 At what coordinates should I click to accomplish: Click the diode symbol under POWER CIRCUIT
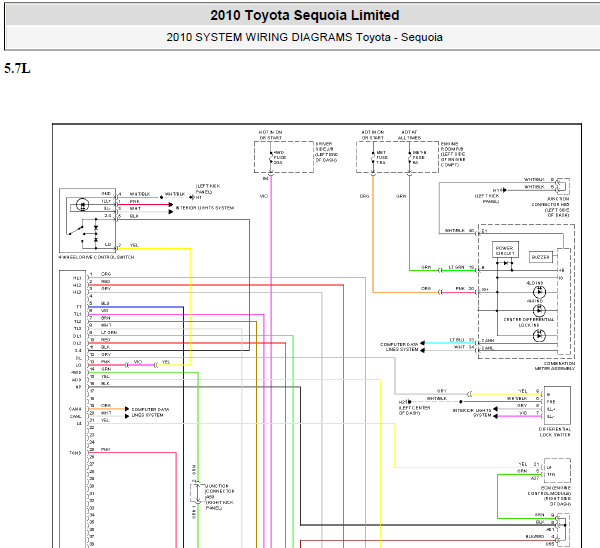[506, 263]
